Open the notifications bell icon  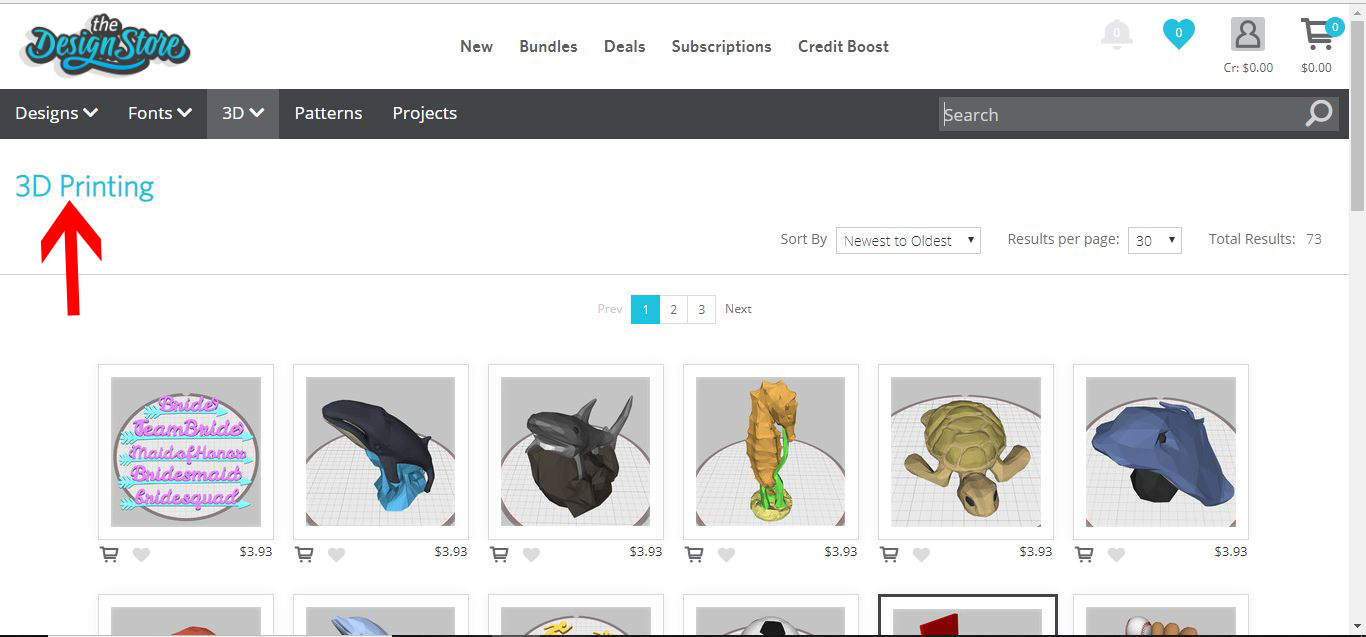[x=1116, y=34]
